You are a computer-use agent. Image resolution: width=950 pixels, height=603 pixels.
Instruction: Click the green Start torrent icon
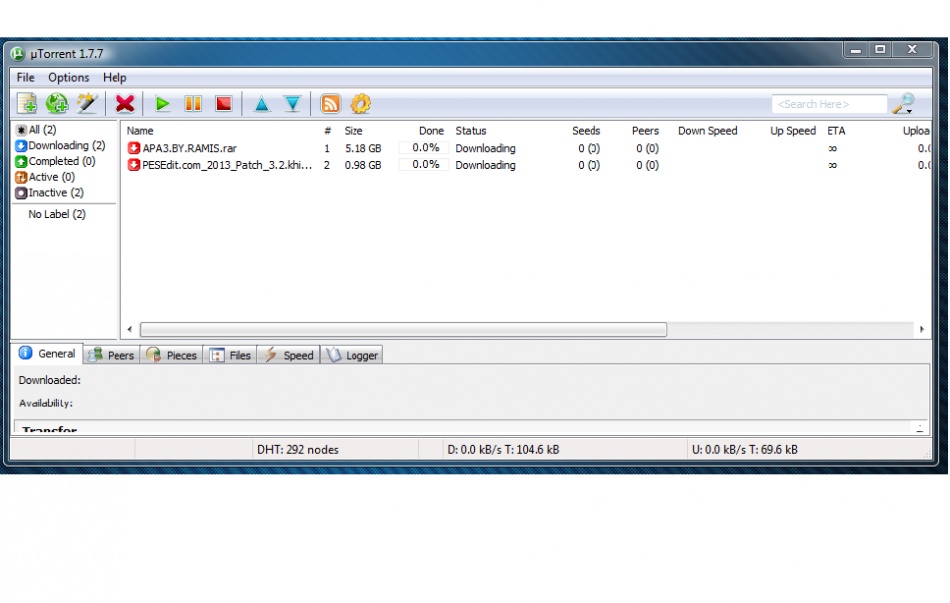click(162, 104)
